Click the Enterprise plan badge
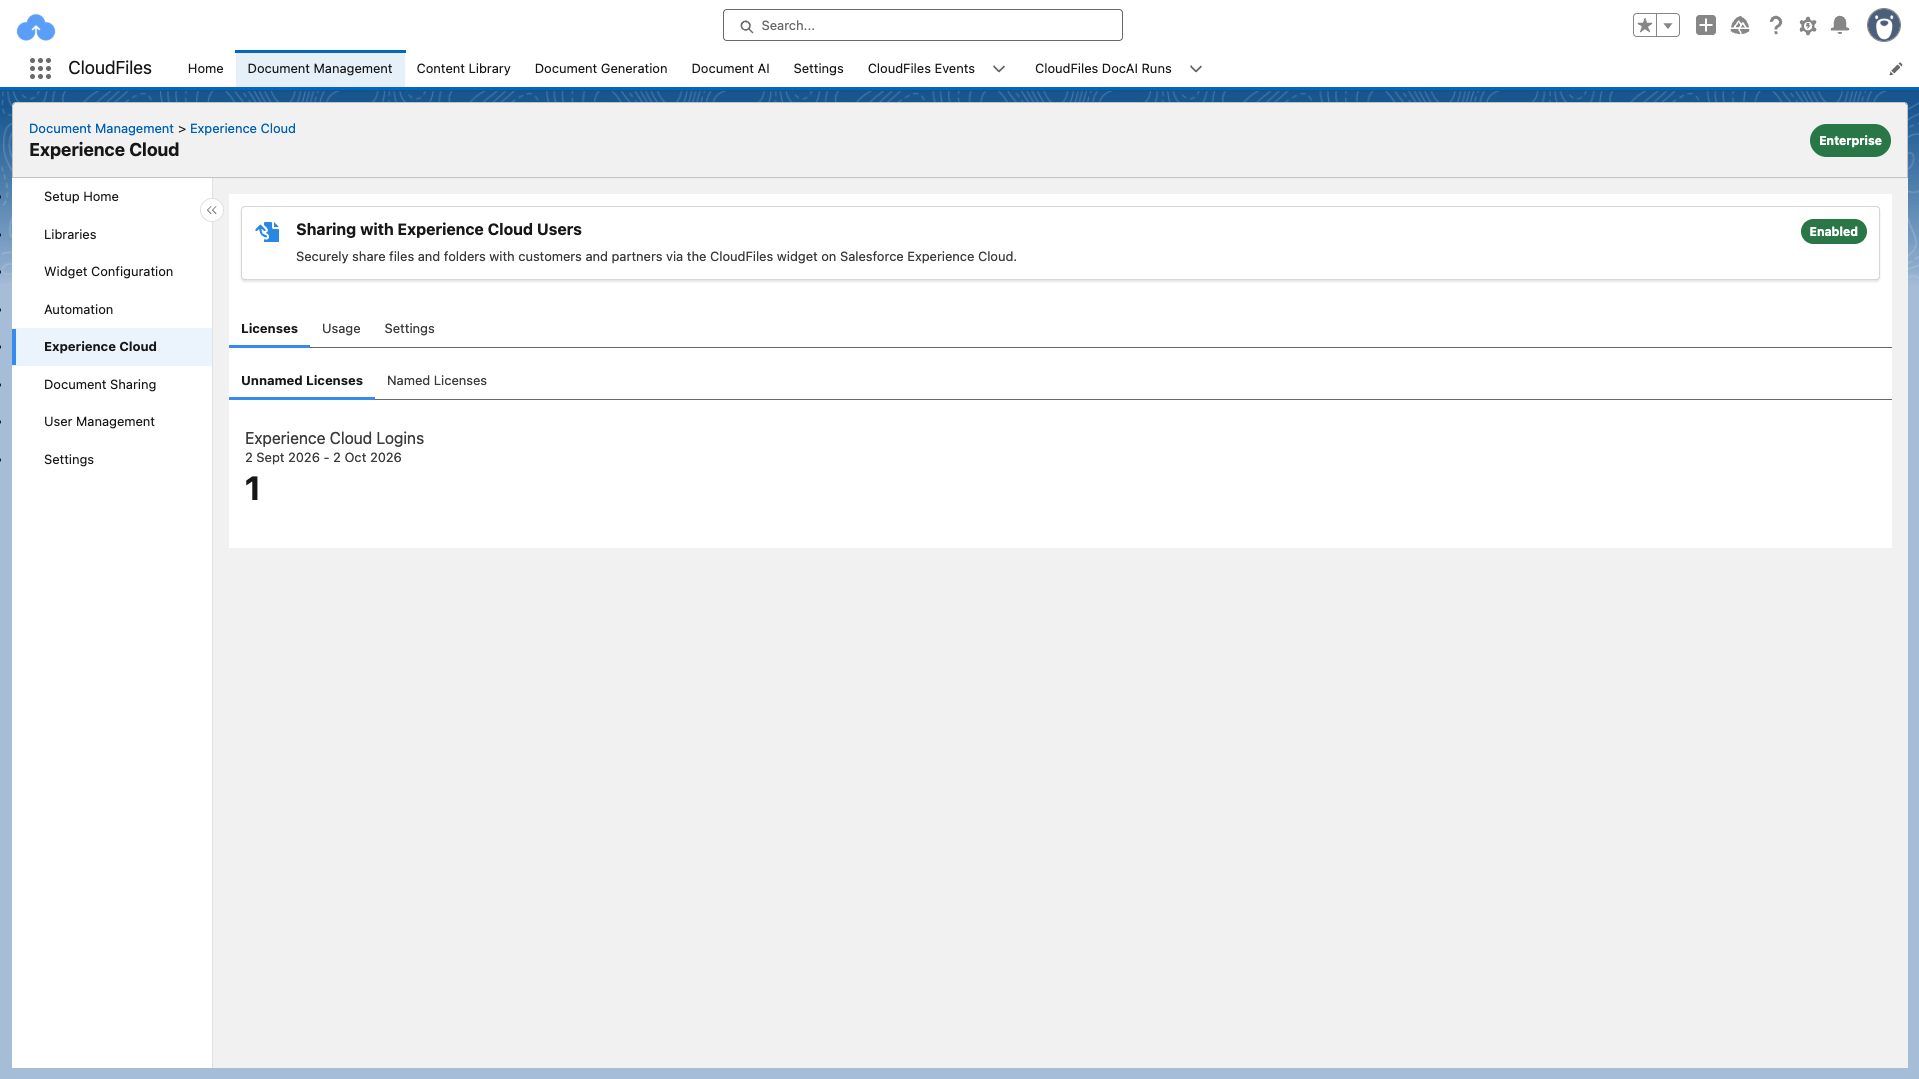Viewport: 1919px width, 1079px height. 1850,141
